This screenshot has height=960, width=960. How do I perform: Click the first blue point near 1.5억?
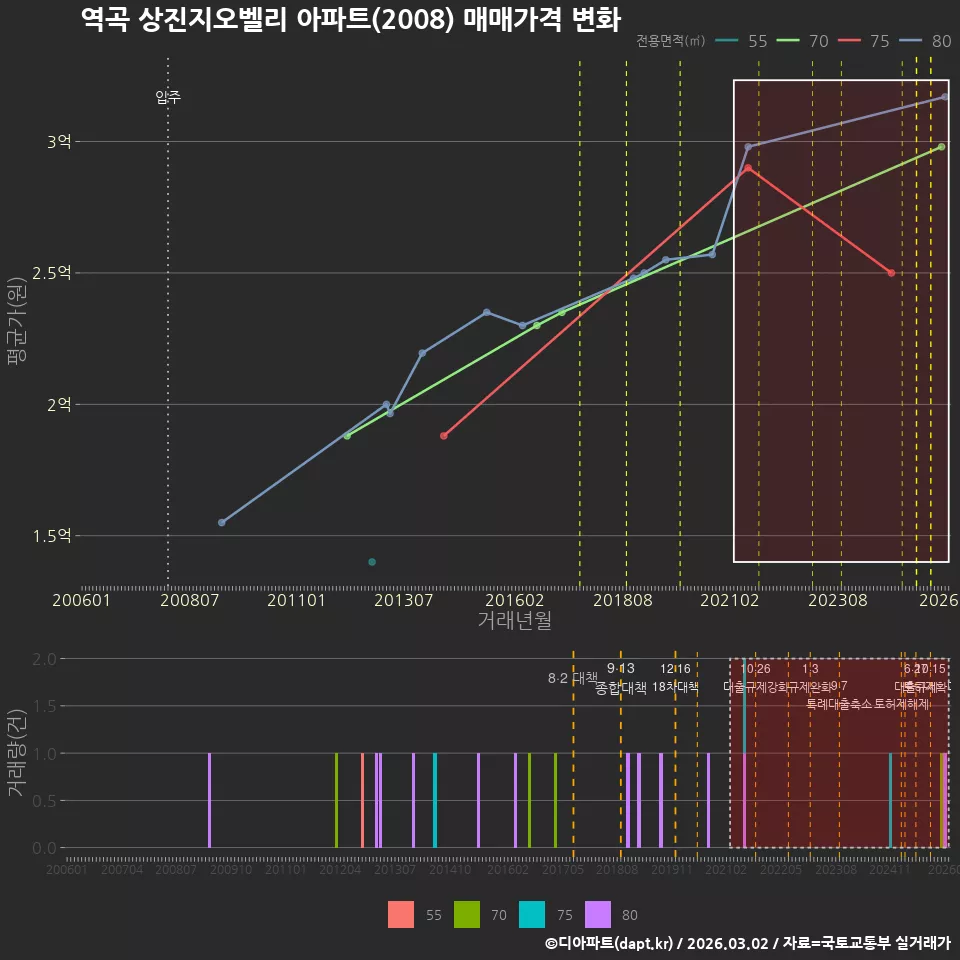click(222, 522)
